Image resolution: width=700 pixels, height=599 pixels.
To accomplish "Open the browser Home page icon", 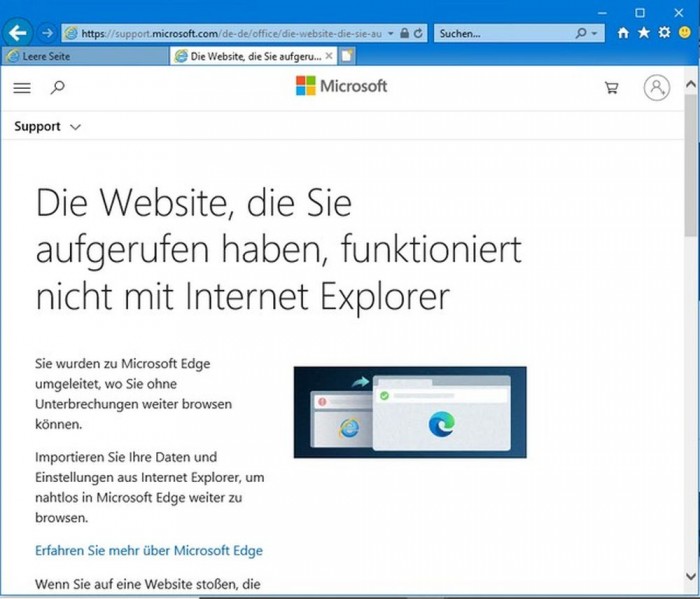I will (623, 33).
